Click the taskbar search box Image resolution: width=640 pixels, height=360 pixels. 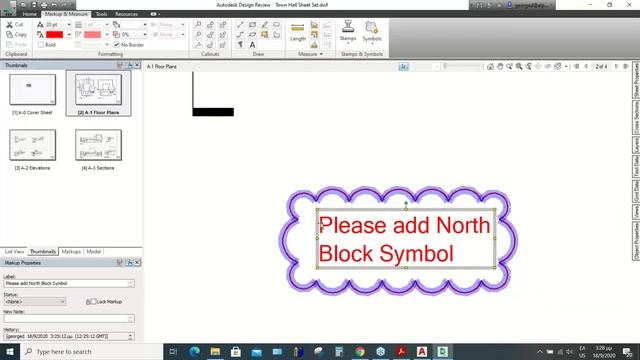(x=91, y=351)
